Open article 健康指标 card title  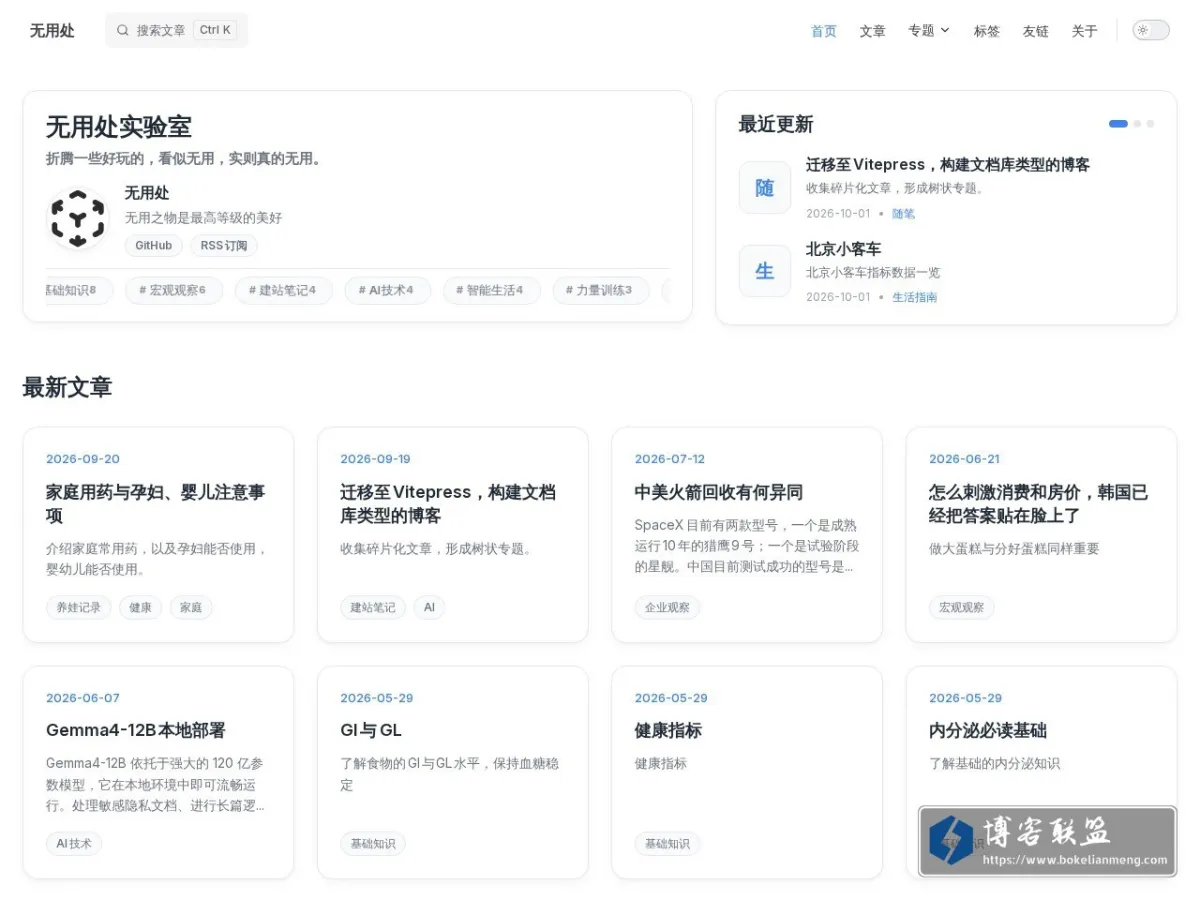668,730
